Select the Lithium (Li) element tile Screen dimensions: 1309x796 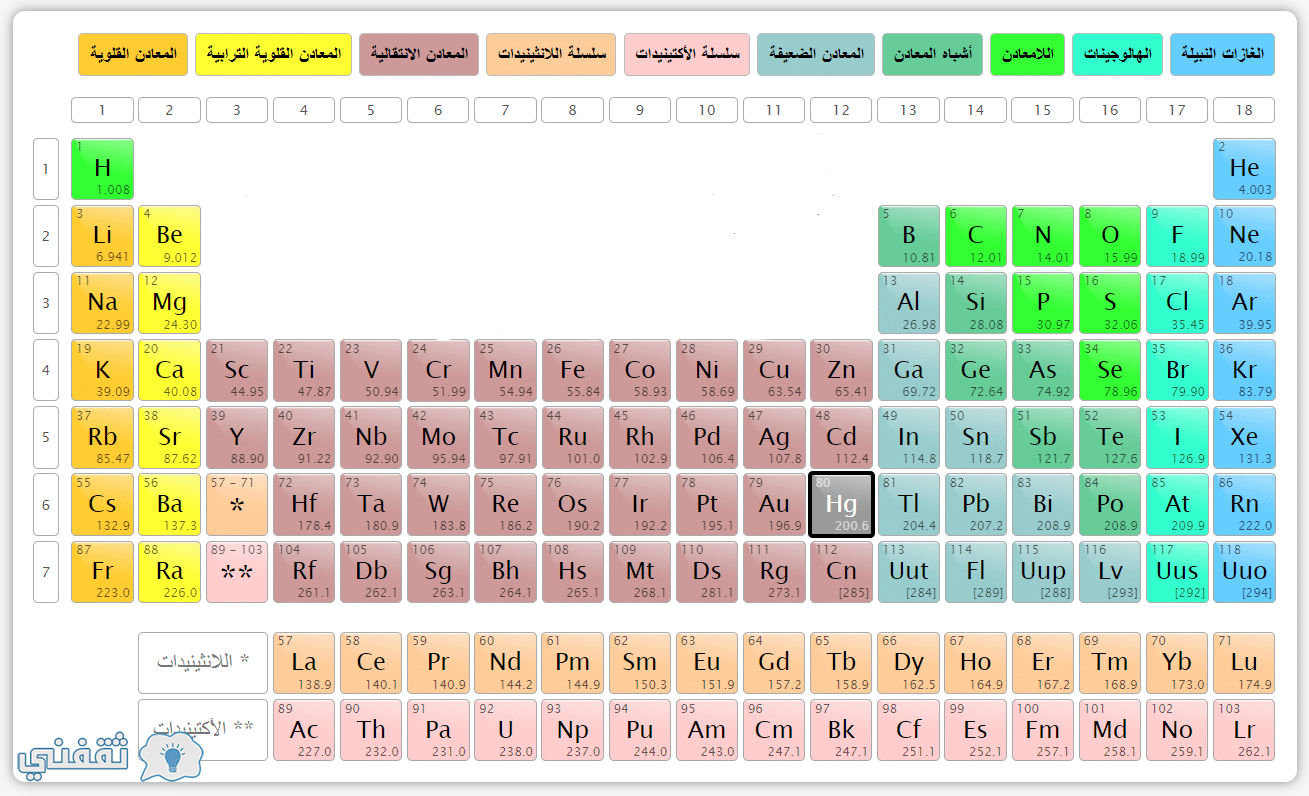(102, 235)
